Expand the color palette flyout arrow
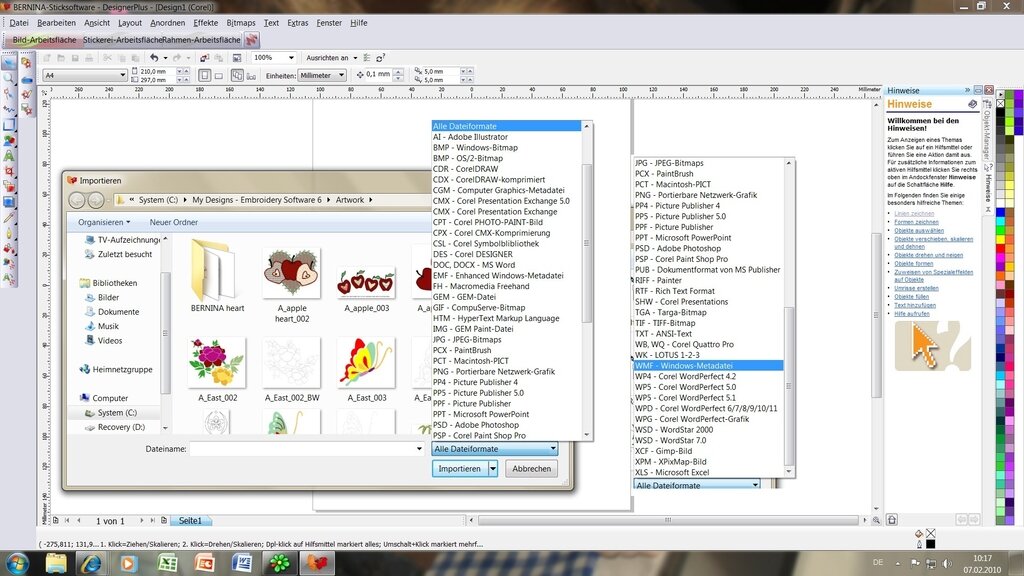This screenshot has height=576, width=1024. pos(1000,94)
